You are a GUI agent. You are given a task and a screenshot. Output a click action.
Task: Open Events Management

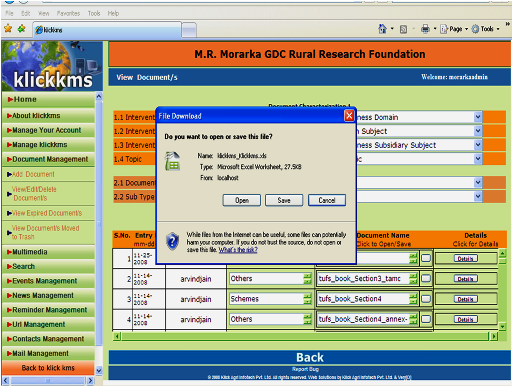[x=48, y=281]
